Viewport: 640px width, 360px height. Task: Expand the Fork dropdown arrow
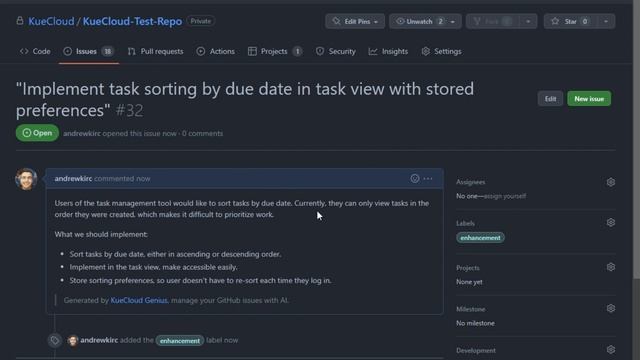pos(528,21)
